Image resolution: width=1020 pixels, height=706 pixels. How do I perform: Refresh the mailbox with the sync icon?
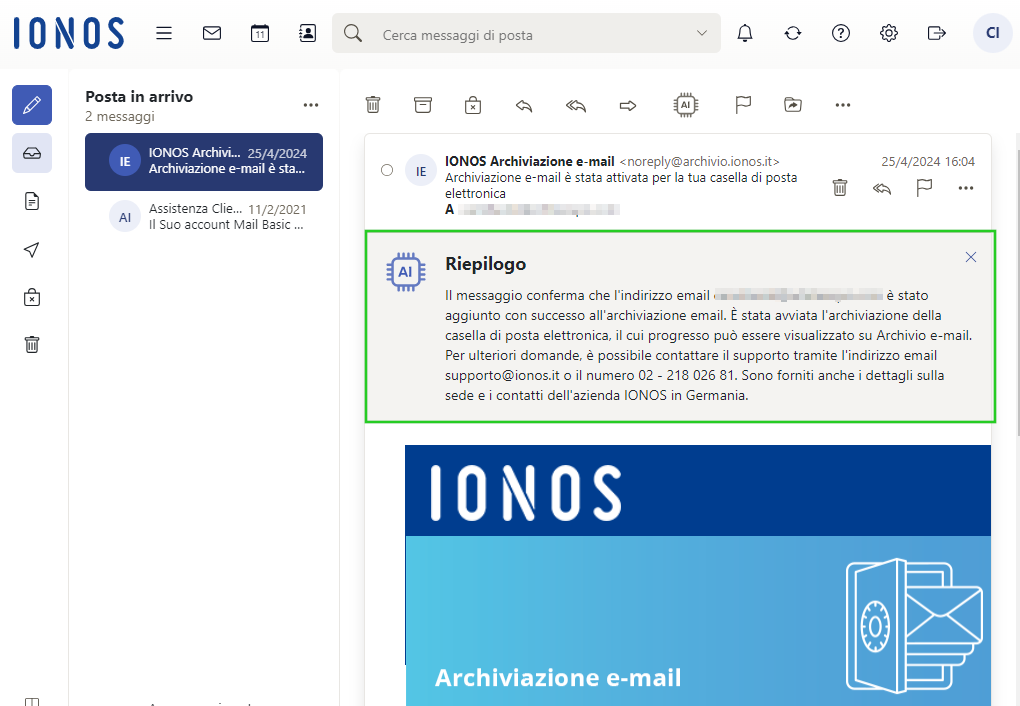click(x=793, y=33)
